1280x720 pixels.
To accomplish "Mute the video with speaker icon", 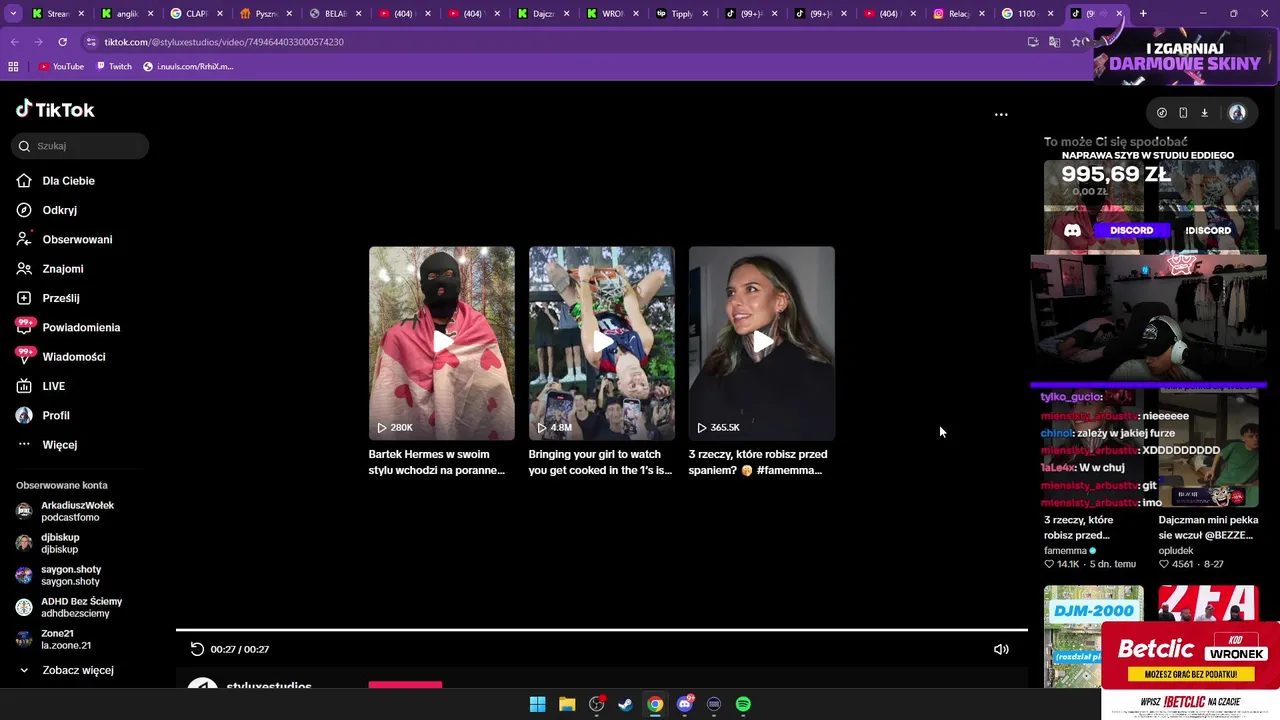I will 1001,649.
